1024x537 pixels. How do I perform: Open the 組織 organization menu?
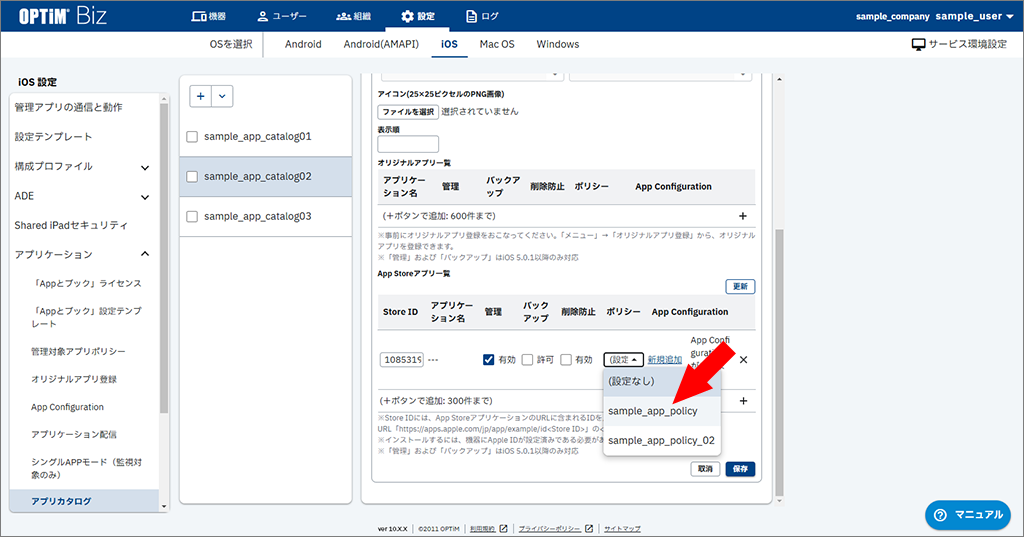[x=353, y=16]
